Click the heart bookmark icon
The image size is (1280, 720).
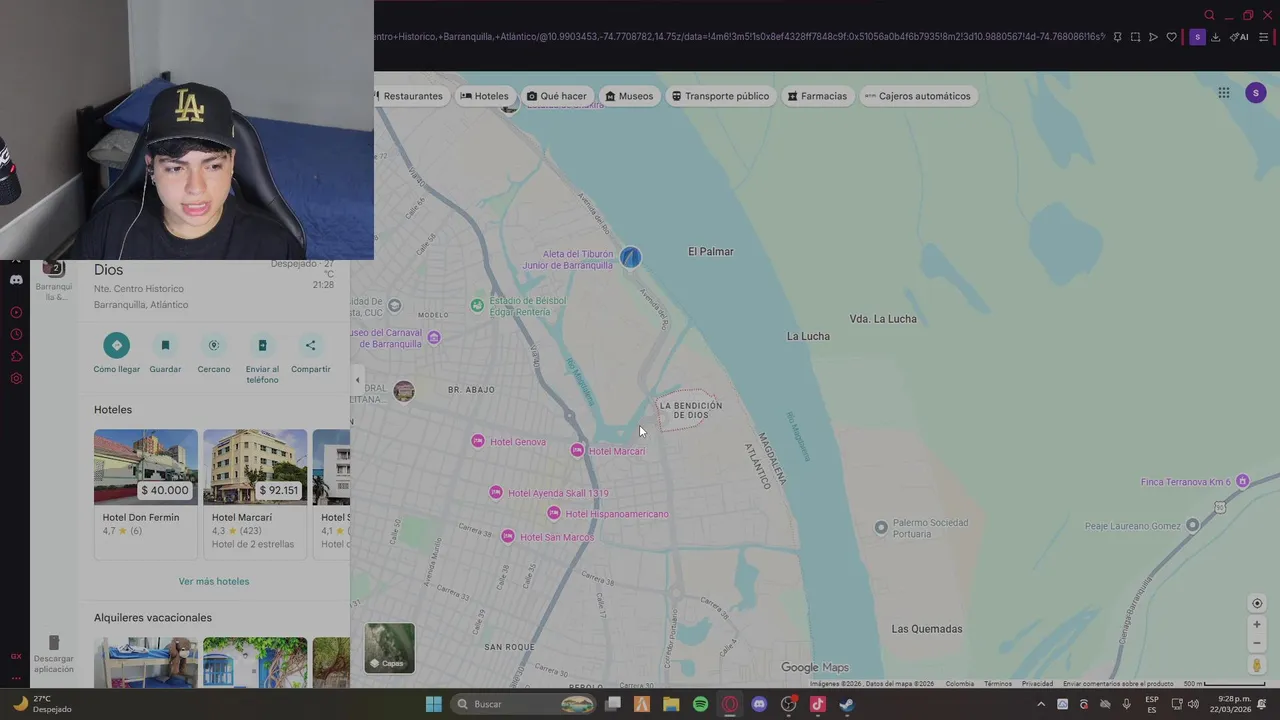point(1171,37)
